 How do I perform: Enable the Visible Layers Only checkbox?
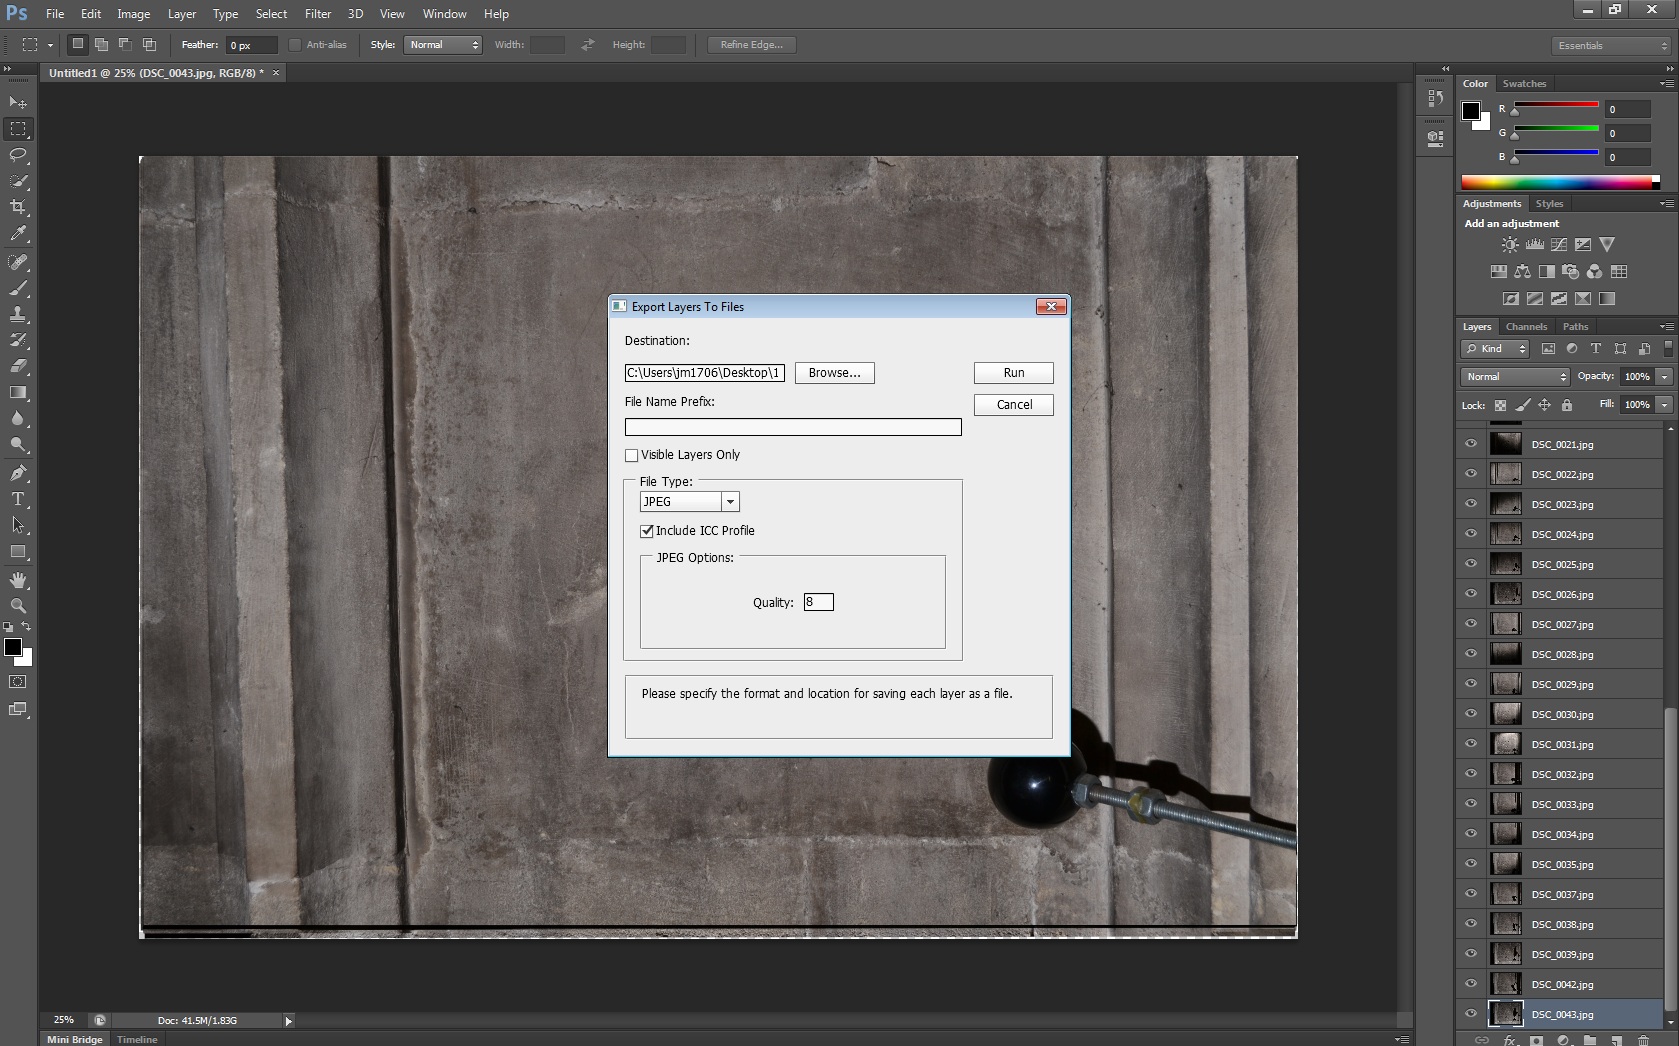point(632,455)
